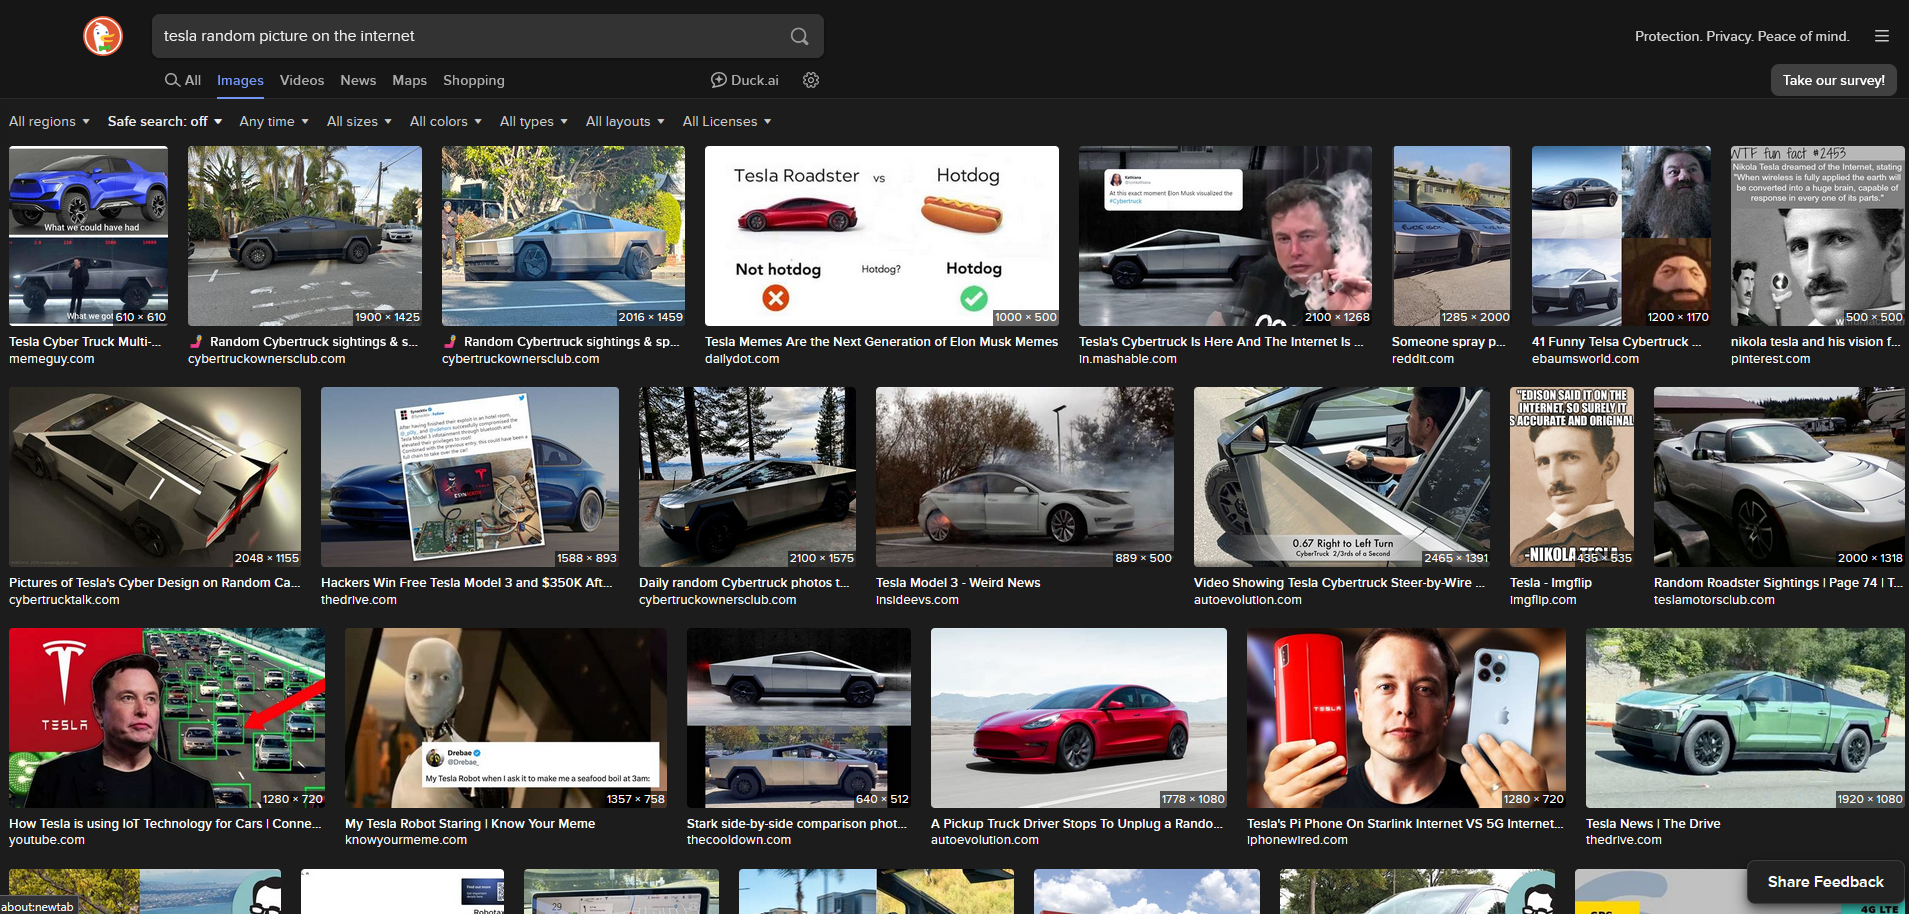
Task: Open the All Licenses dropdown
Action: point(727,121)
